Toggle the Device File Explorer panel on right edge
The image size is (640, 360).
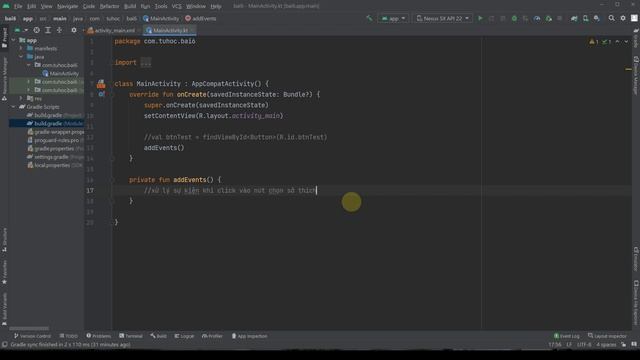pyautogui.click(x=636, y=302)
